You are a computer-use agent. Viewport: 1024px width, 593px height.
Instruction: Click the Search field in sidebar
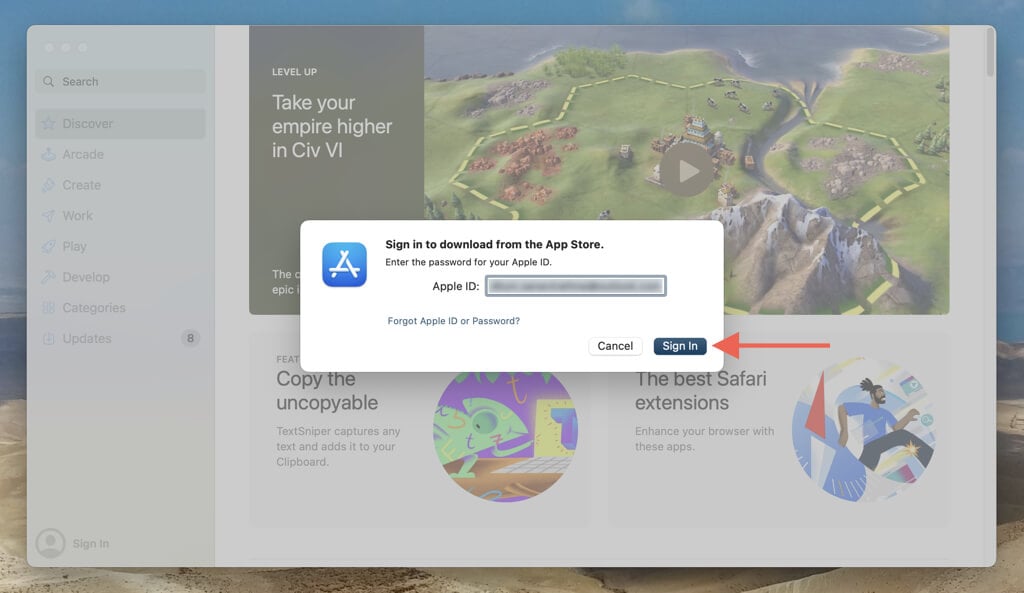[x=120, y=82]
